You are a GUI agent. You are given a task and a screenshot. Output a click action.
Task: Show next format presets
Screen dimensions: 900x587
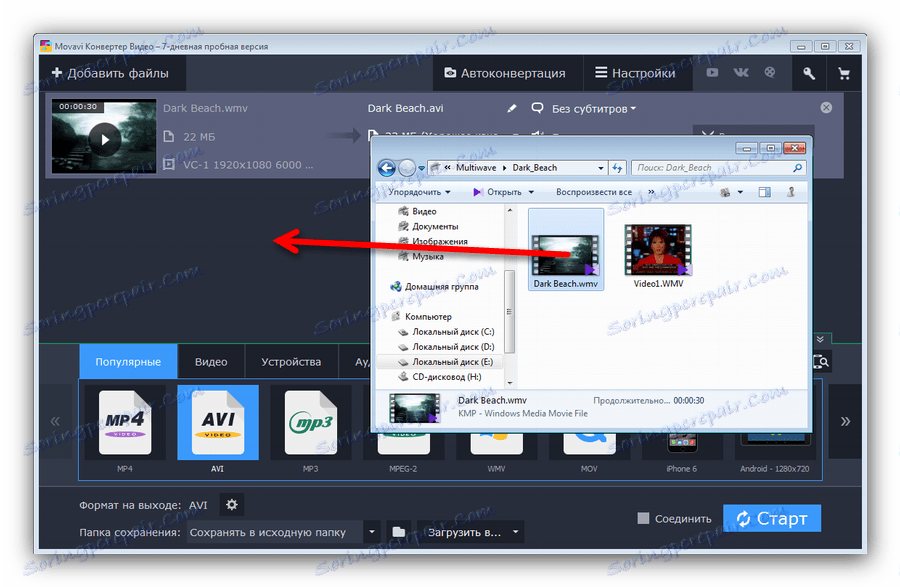pyautogui.click(x=845, y=422)
